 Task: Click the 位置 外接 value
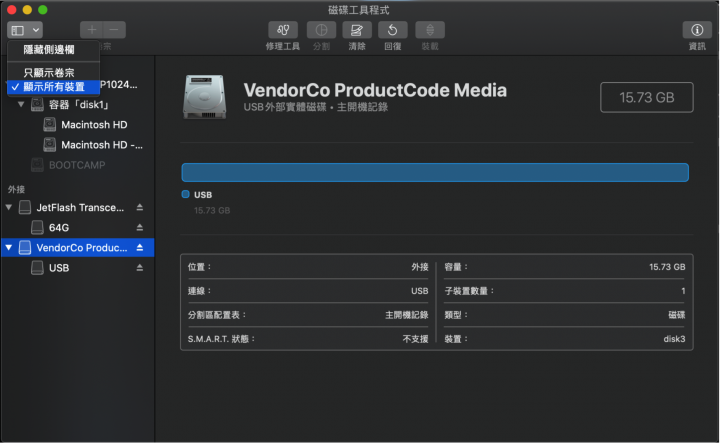[x=420, y=267]
